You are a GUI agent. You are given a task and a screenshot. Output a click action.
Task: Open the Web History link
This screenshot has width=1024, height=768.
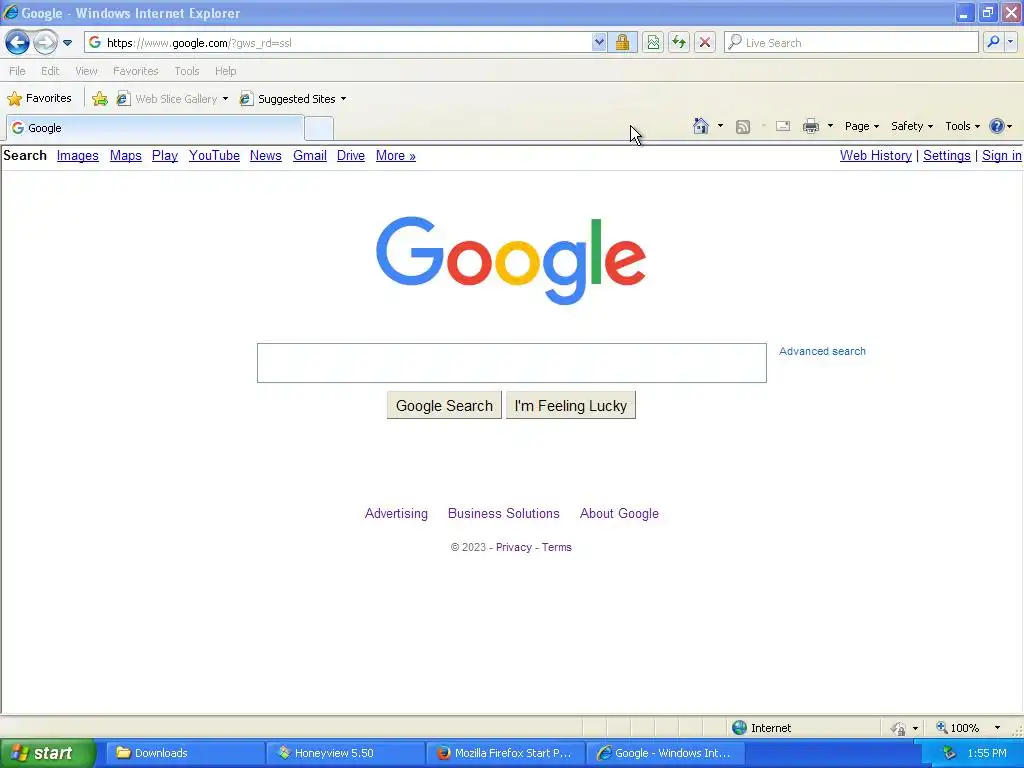pos(876,155)
